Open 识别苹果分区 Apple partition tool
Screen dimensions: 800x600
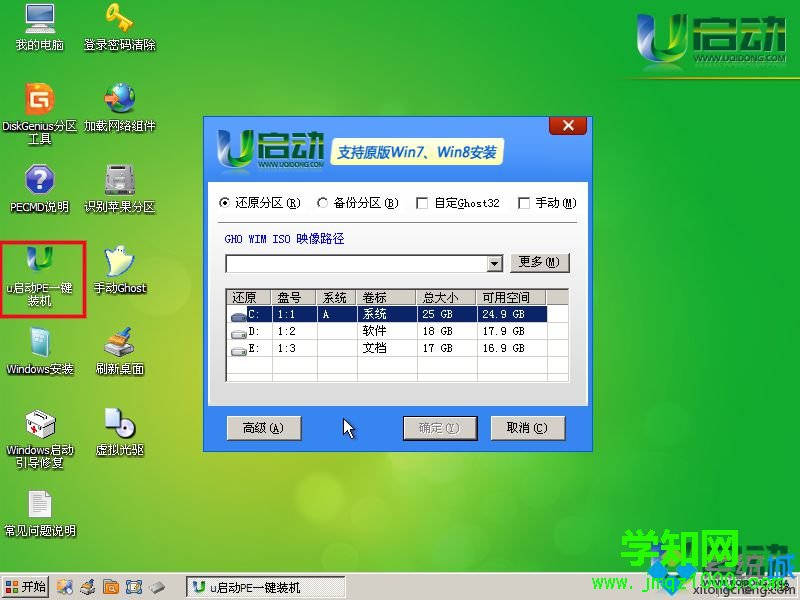coord(120,188)
